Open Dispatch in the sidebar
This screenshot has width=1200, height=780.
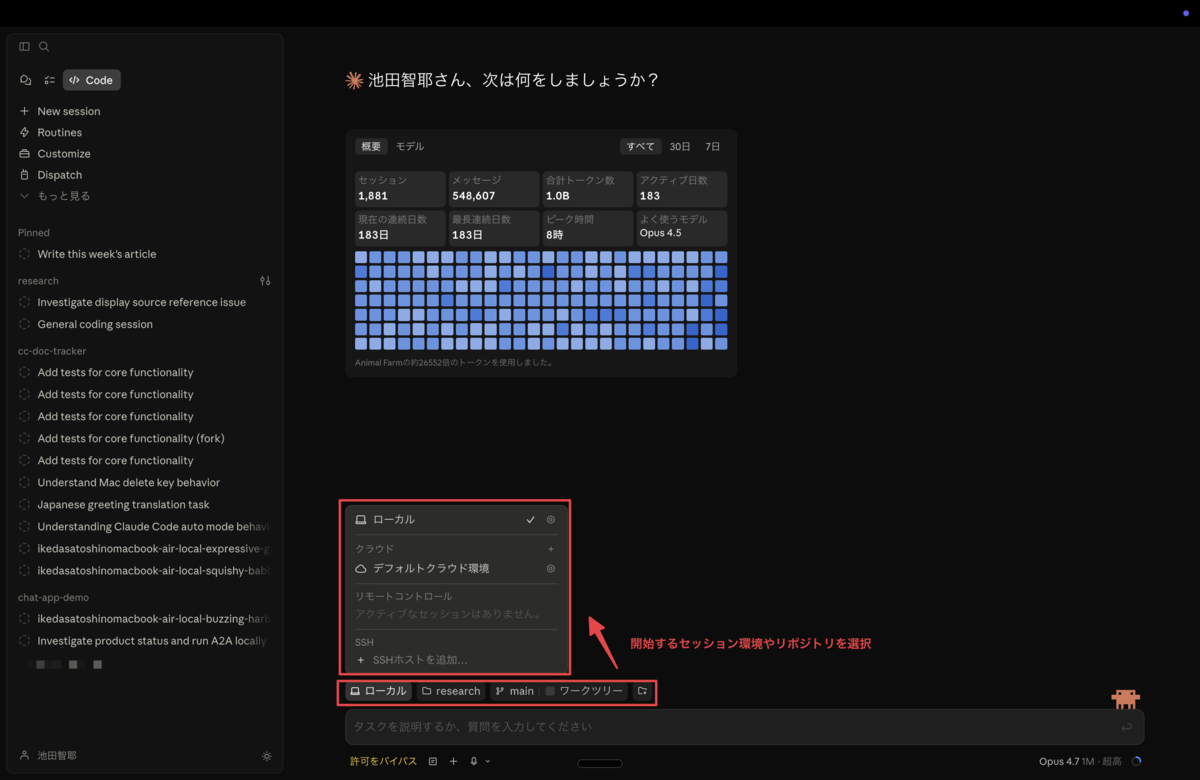[x=51, y=175]
